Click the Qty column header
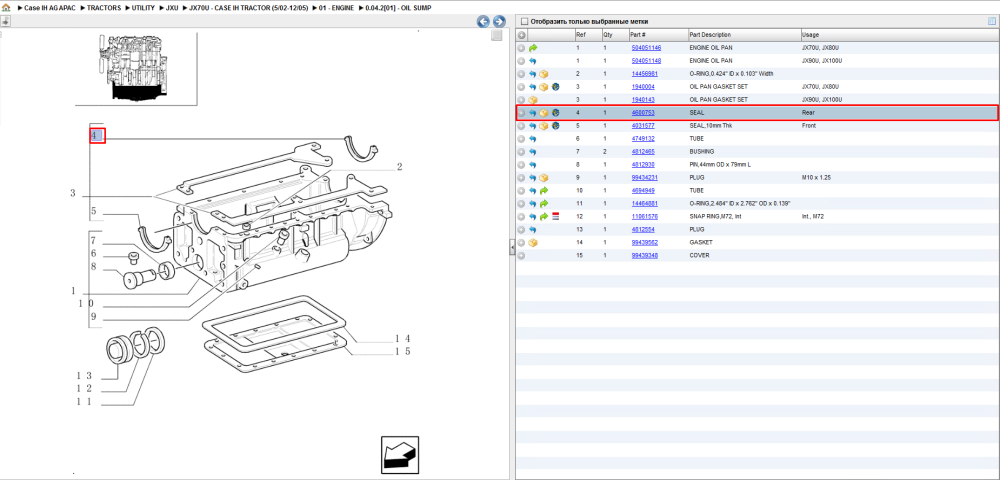The width and height of the screenshot is (1000, 480). tap(608, 35)
